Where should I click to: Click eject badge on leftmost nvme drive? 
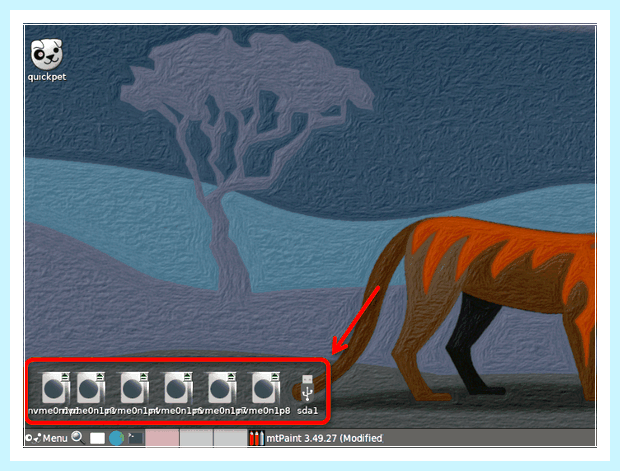pyautogui.click(x=65, y=376)
